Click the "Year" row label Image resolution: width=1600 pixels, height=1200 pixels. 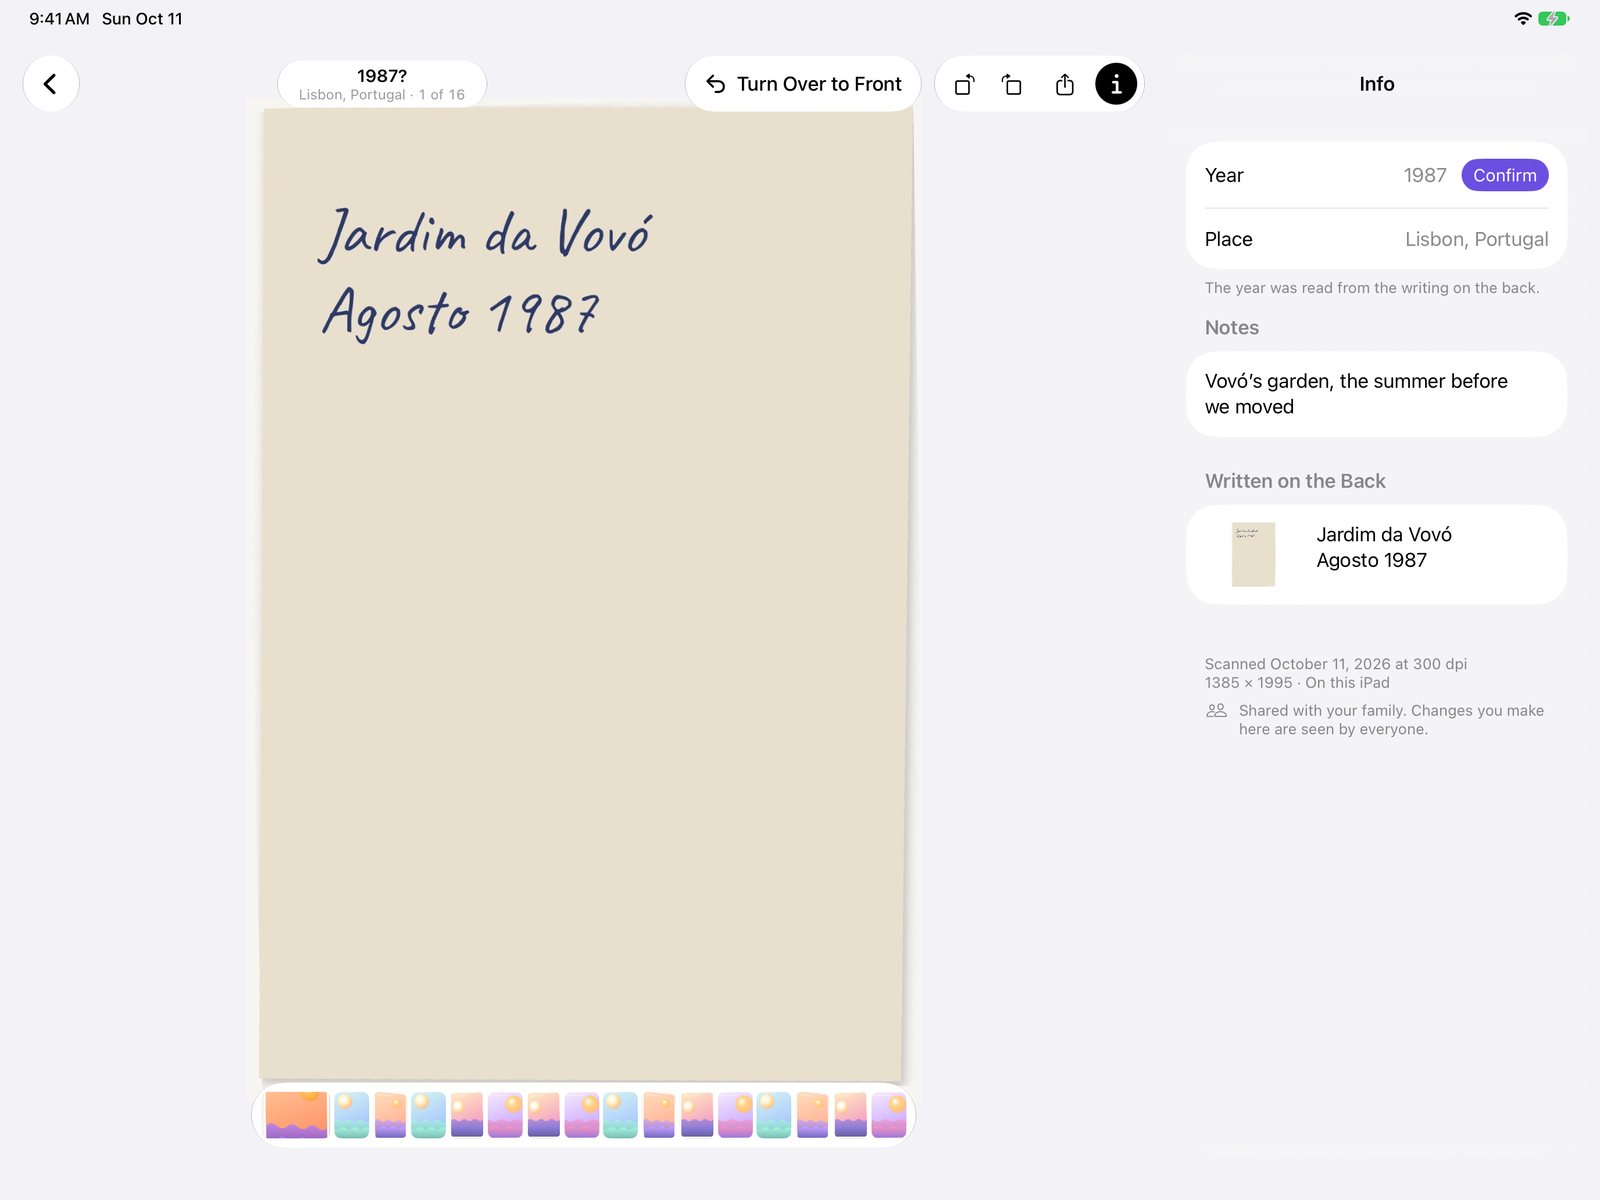point(1224,175)
